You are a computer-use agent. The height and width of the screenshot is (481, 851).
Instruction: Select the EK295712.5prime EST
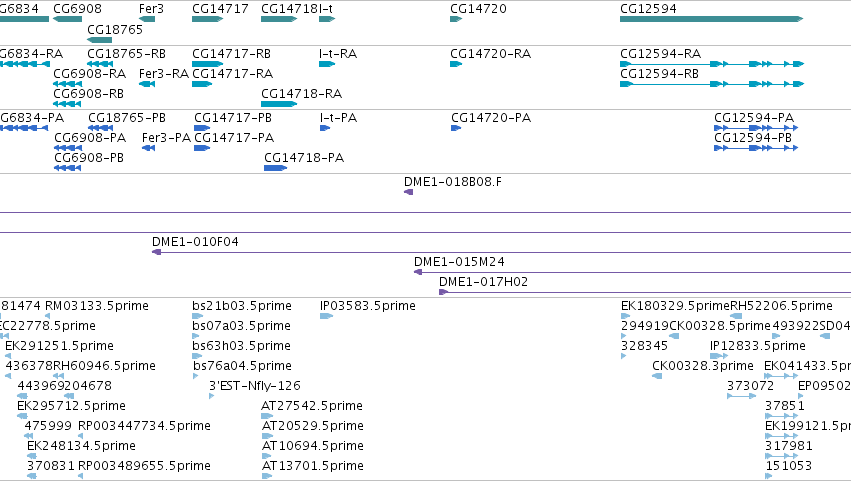coord(22,416)
